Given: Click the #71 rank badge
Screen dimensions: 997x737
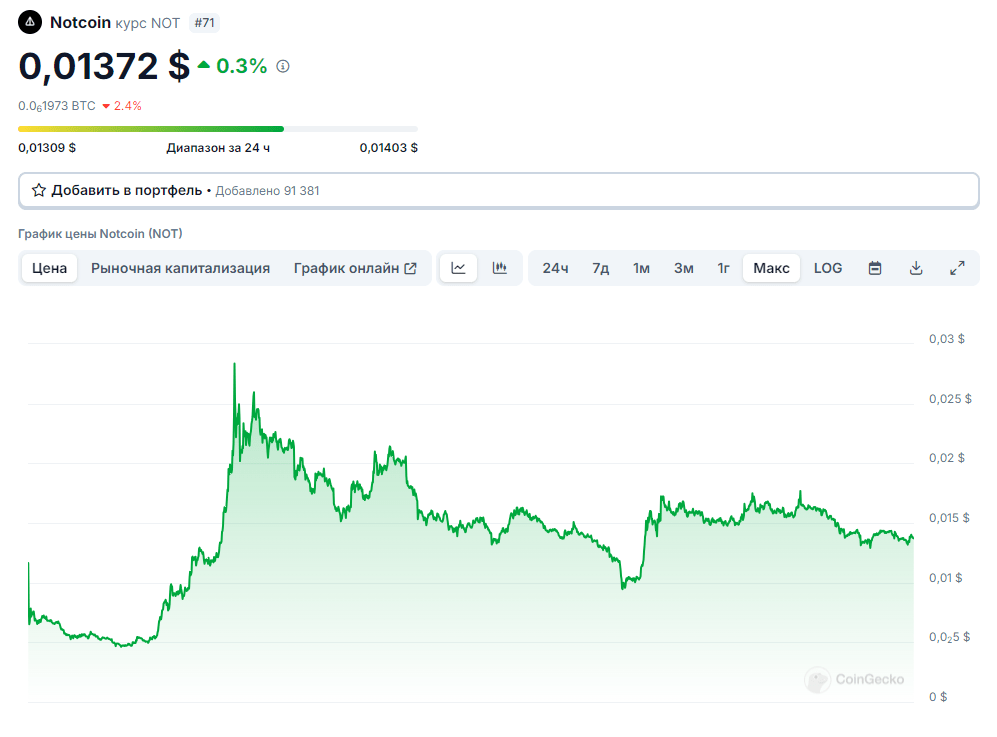Looking at the screenshot, I should pyautogui.click(x=204, y=23).
